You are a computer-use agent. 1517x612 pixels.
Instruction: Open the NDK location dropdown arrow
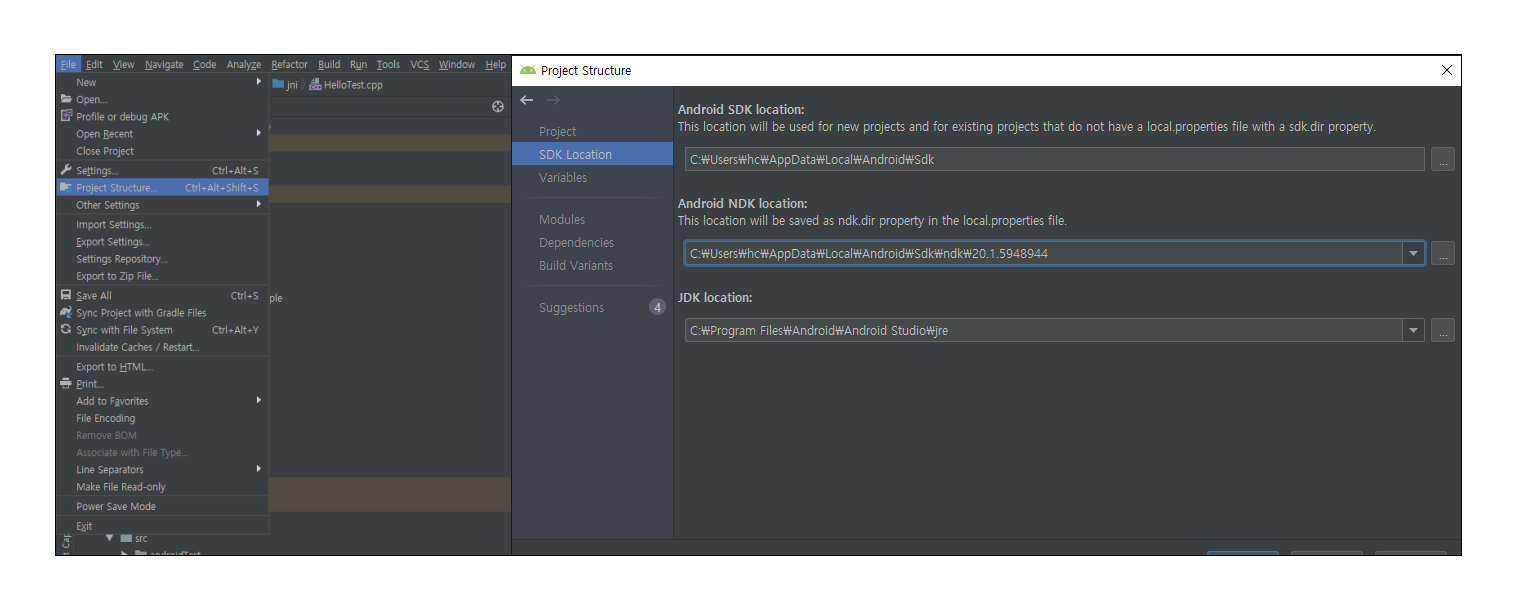(1414, 253)
